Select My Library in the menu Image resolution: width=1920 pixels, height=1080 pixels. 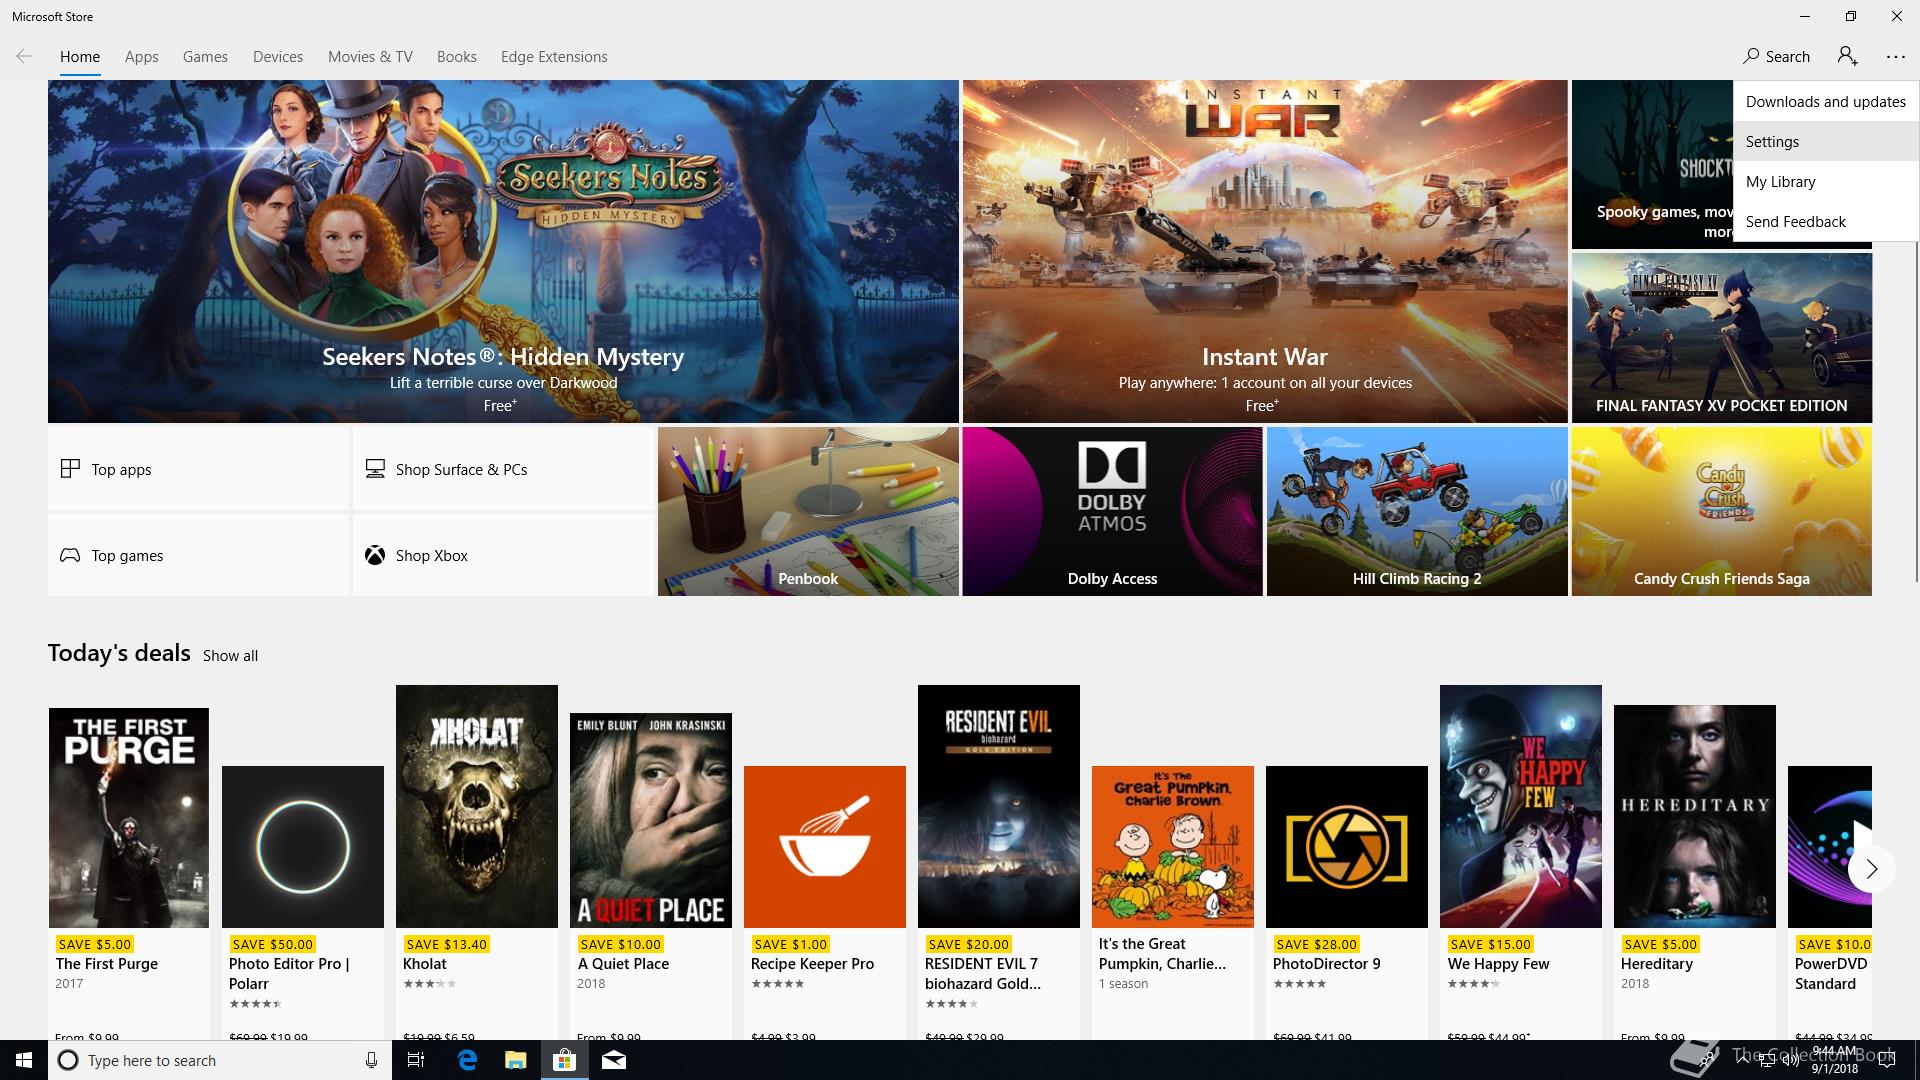point(1825,181)
